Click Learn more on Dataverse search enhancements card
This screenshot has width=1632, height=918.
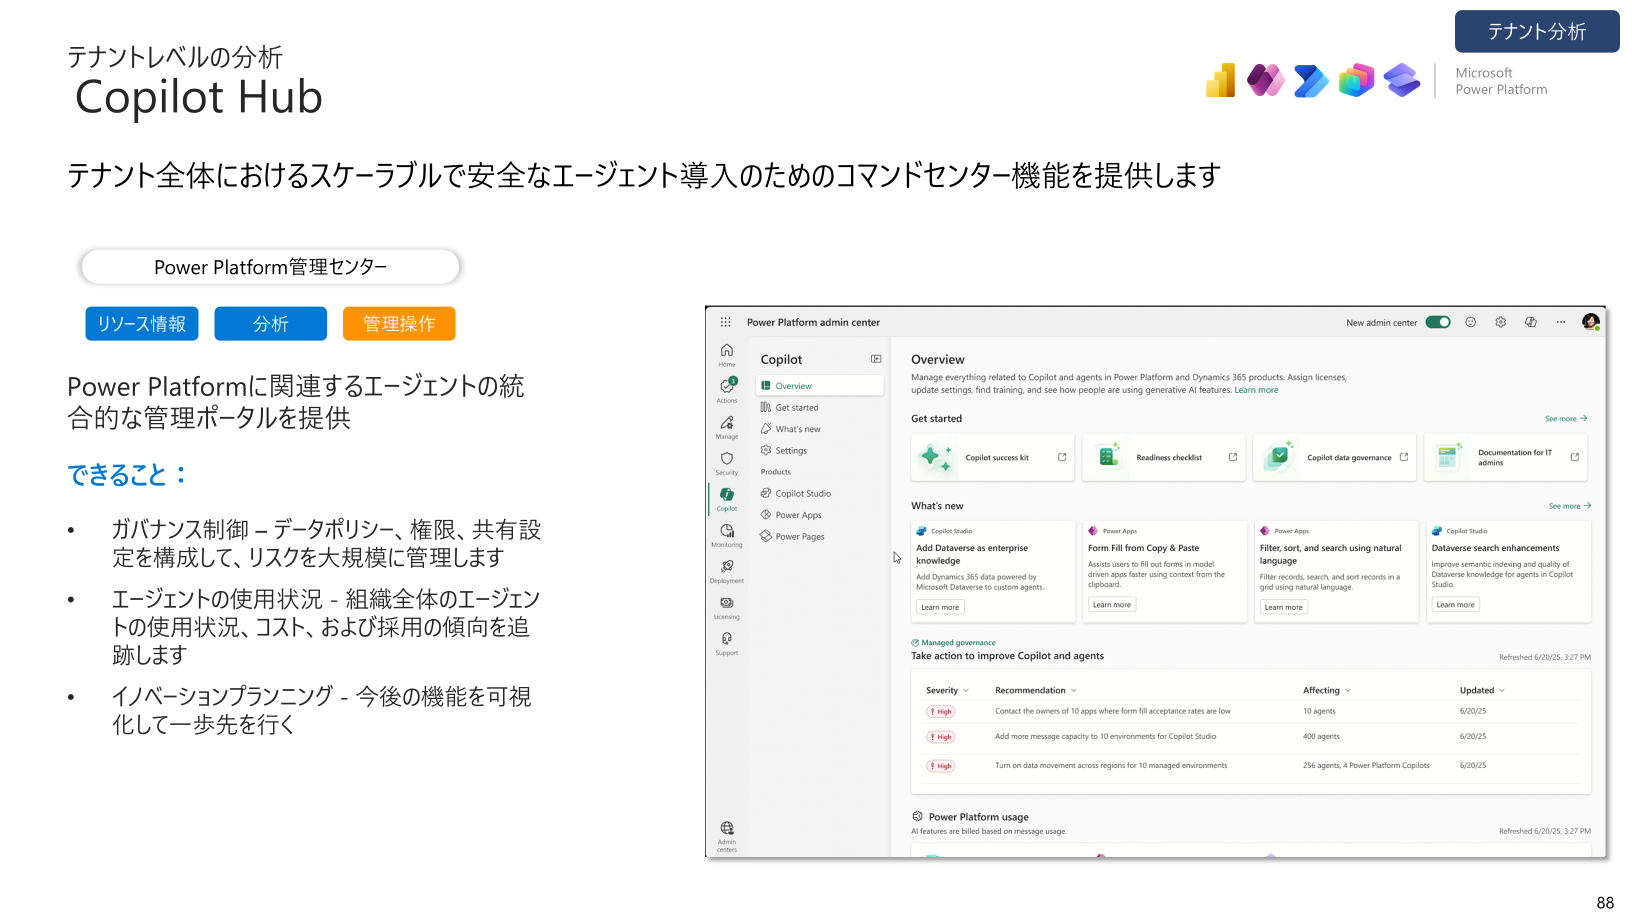1456,604
